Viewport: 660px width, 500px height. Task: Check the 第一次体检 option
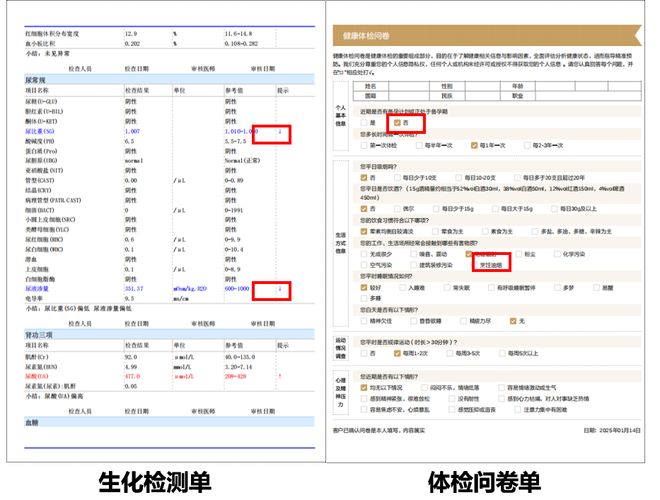click(362, 145)
